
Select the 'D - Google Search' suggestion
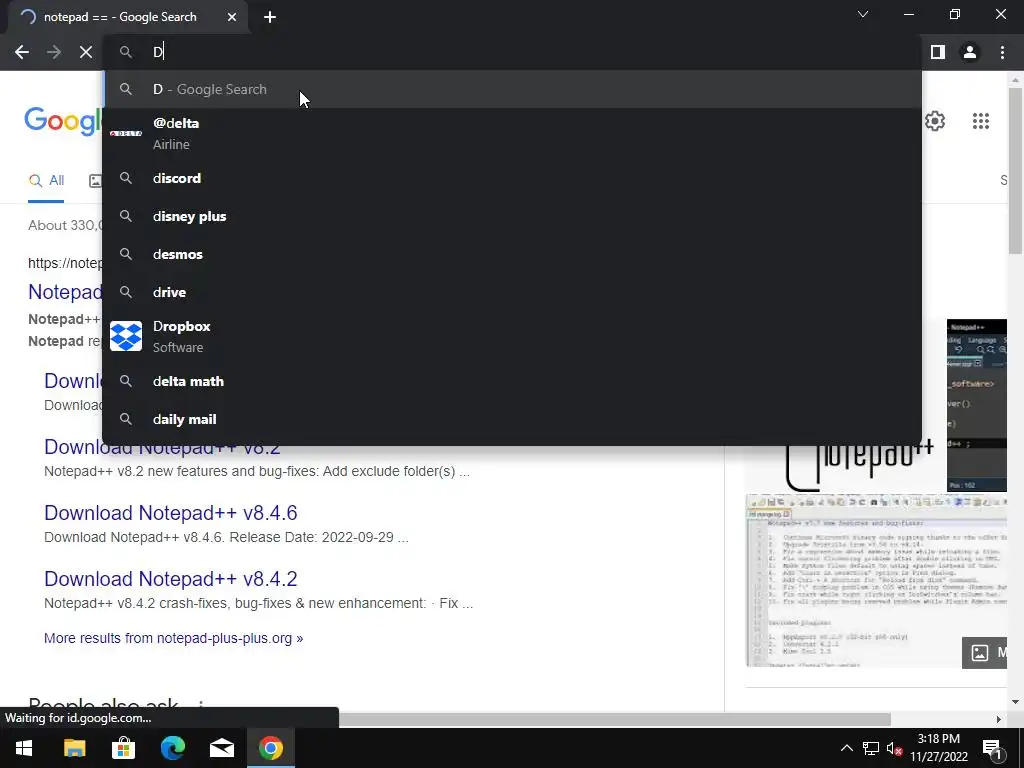point(512,89)
